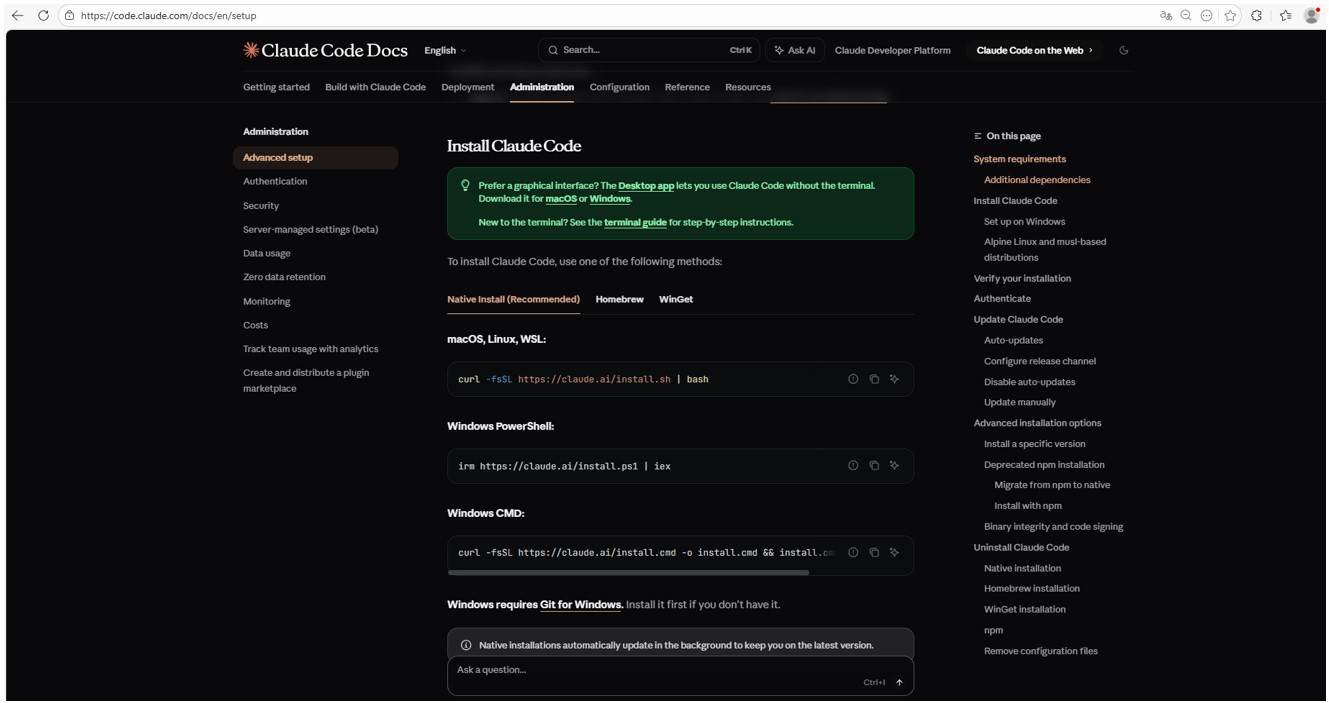
Task: Switch to the WinGet install tab
Action: 675,298
